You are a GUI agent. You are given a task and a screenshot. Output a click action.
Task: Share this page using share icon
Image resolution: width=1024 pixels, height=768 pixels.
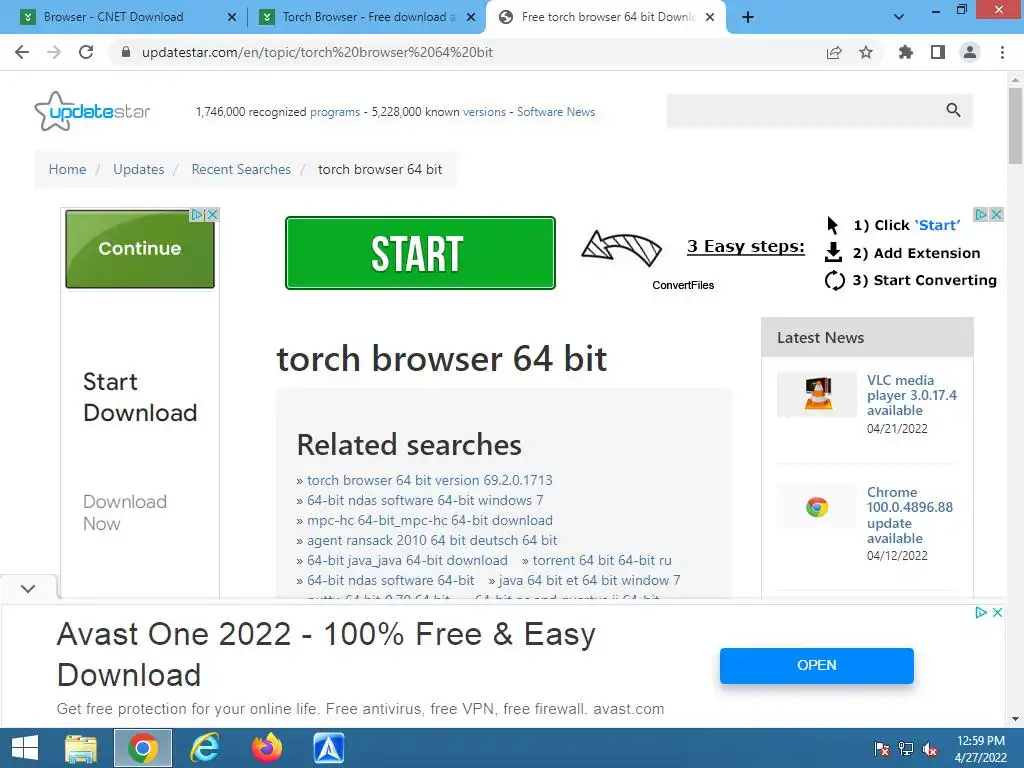[834, 52]
